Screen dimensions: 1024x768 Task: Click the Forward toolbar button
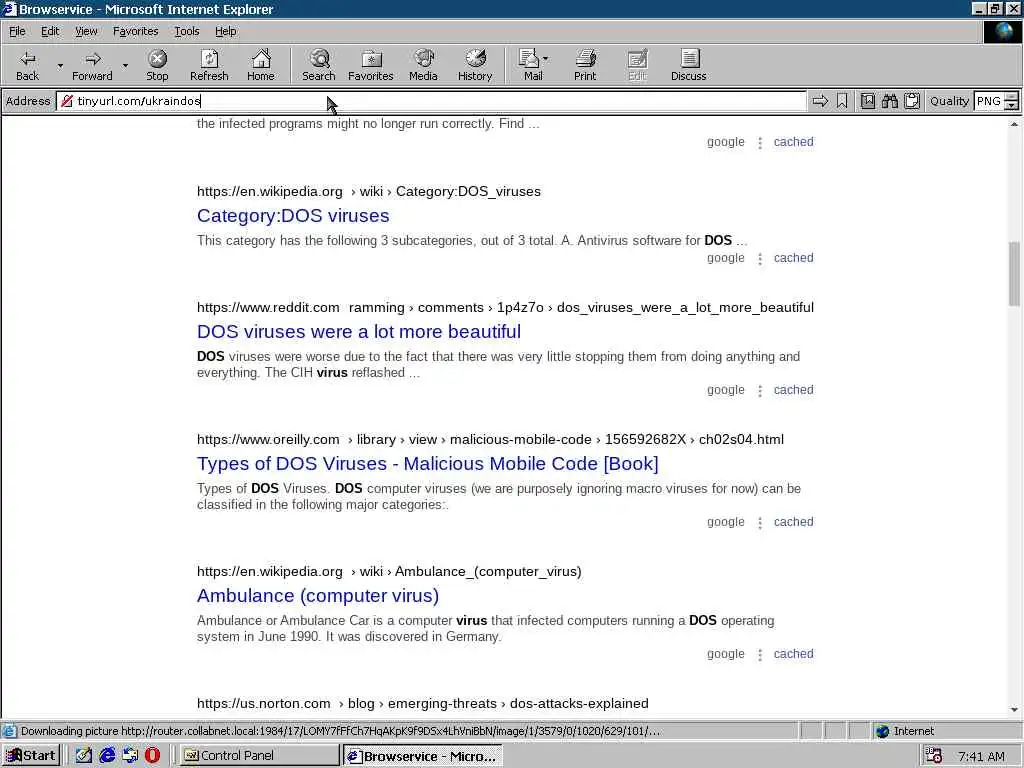click(x=92, y=65)
